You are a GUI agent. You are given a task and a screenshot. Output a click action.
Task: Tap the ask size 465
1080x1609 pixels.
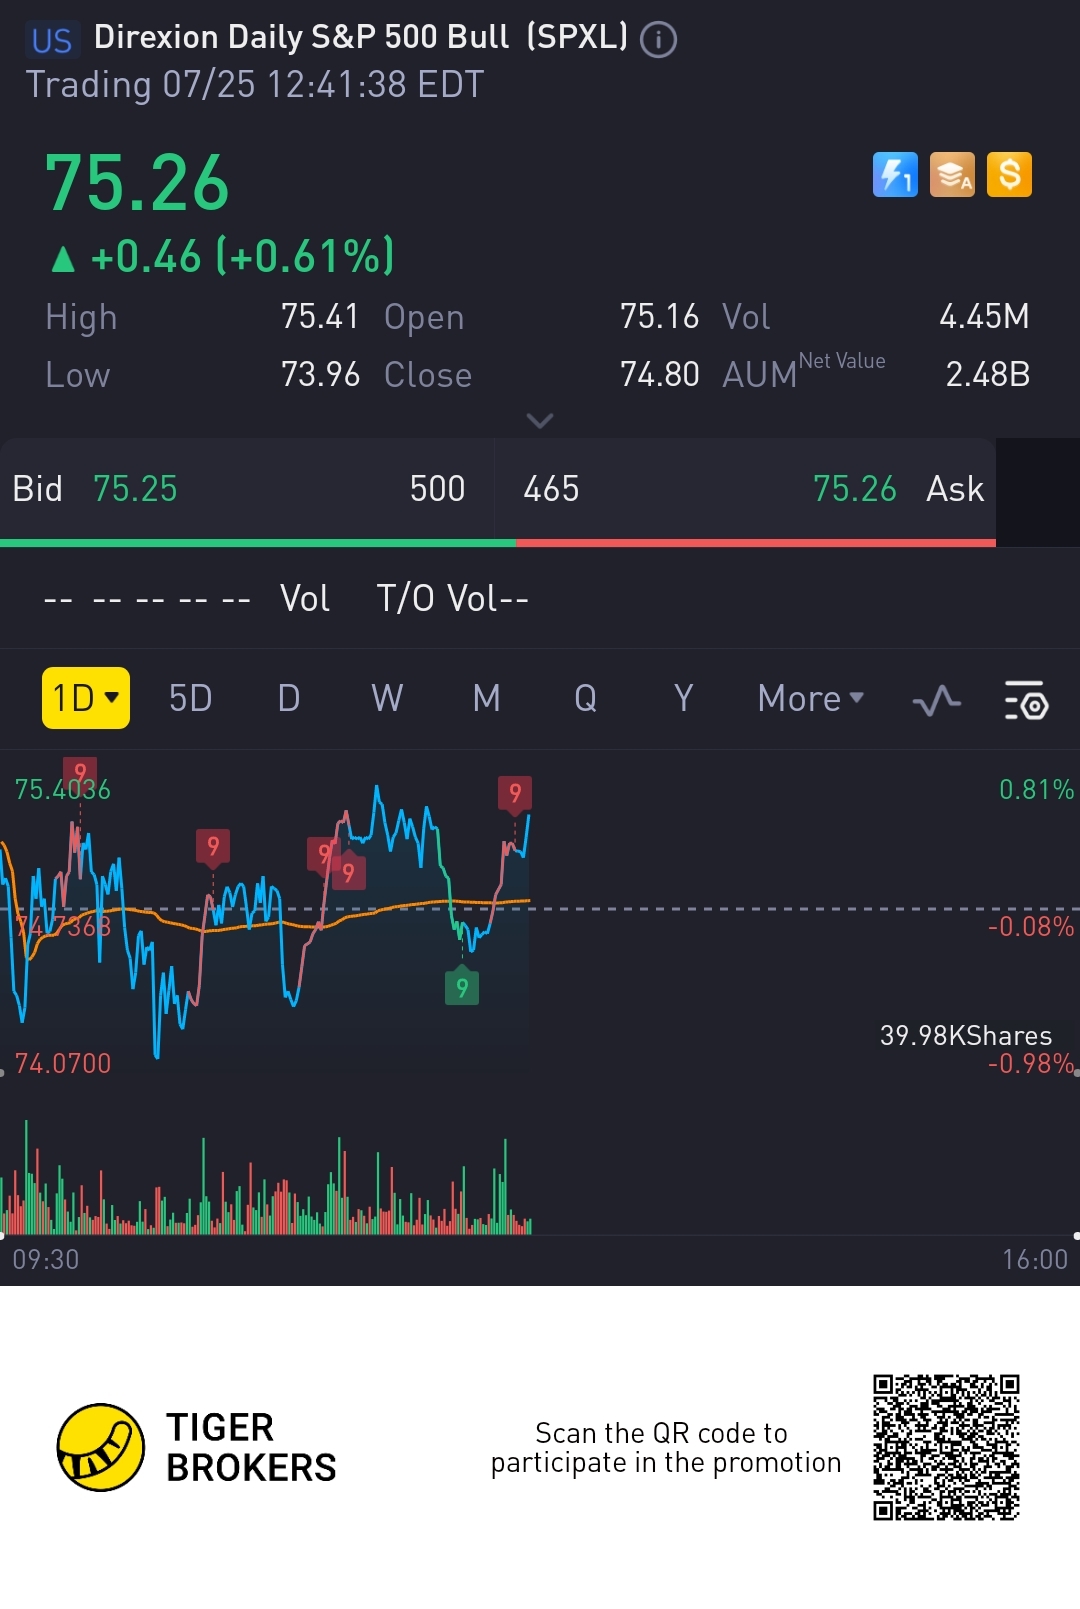(x=551, y=489)
